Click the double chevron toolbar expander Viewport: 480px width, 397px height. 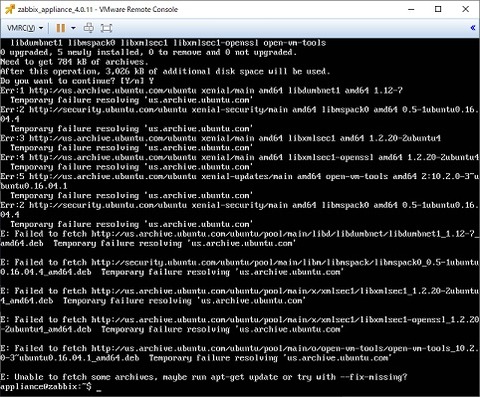click(473, 28)
